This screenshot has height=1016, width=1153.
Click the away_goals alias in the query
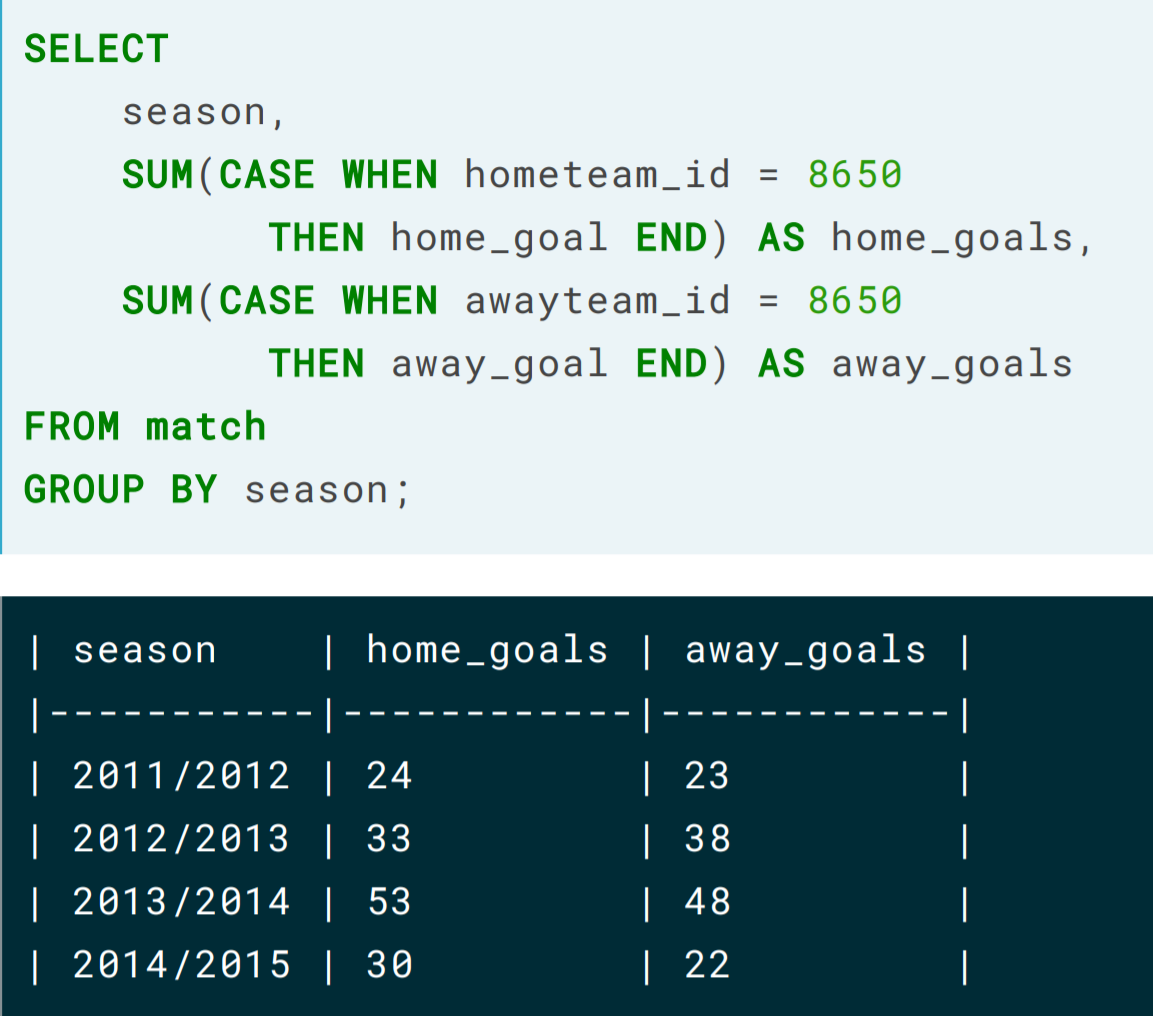coord(952,365)
